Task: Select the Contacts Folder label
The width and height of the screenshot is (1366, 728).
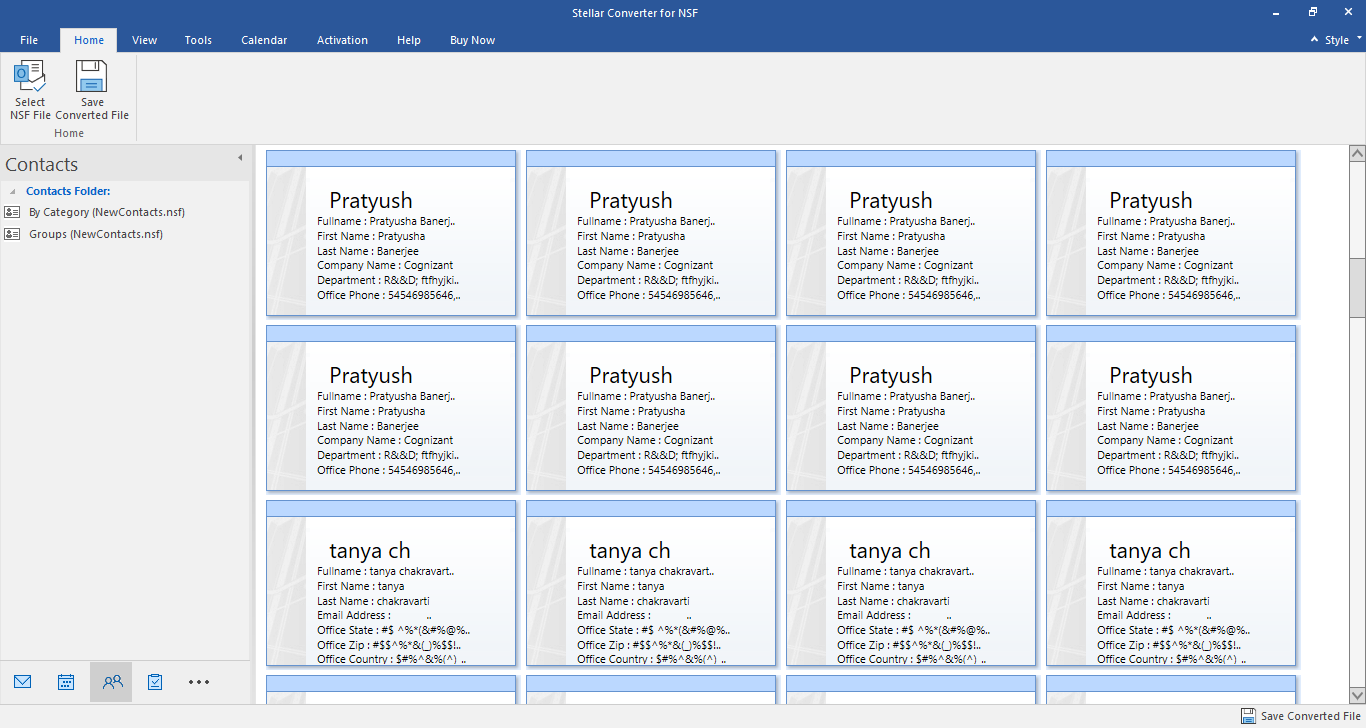Action: coord(68,191)
